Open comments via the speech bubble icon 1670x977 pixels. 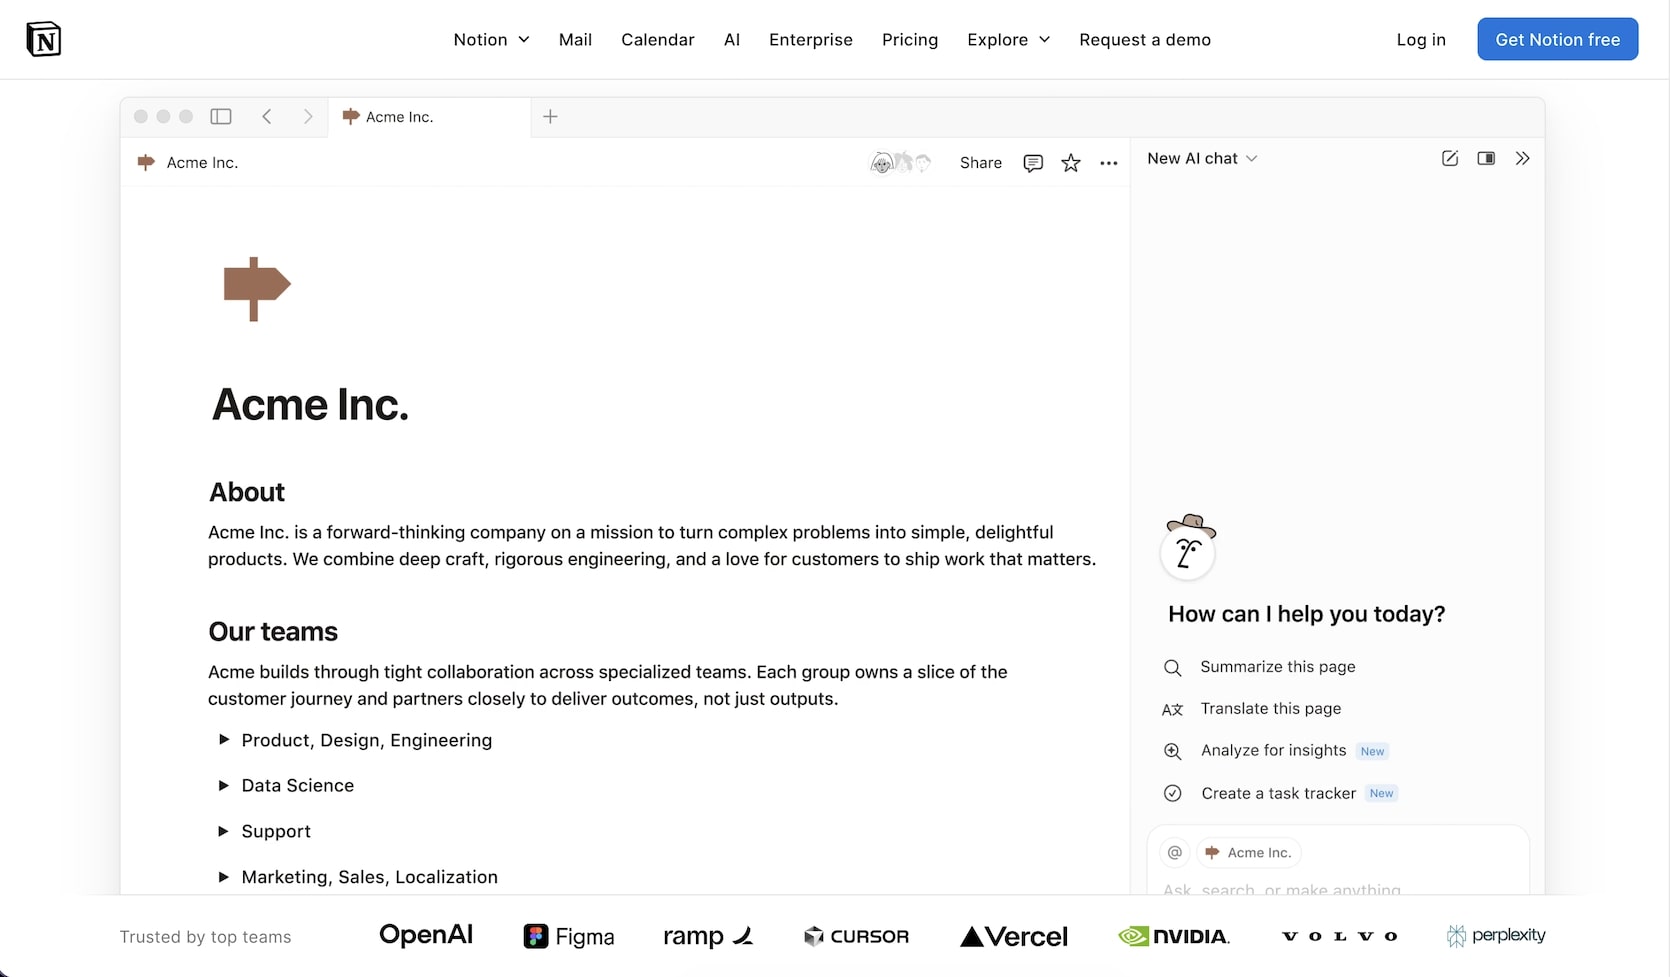point(1033,162)
